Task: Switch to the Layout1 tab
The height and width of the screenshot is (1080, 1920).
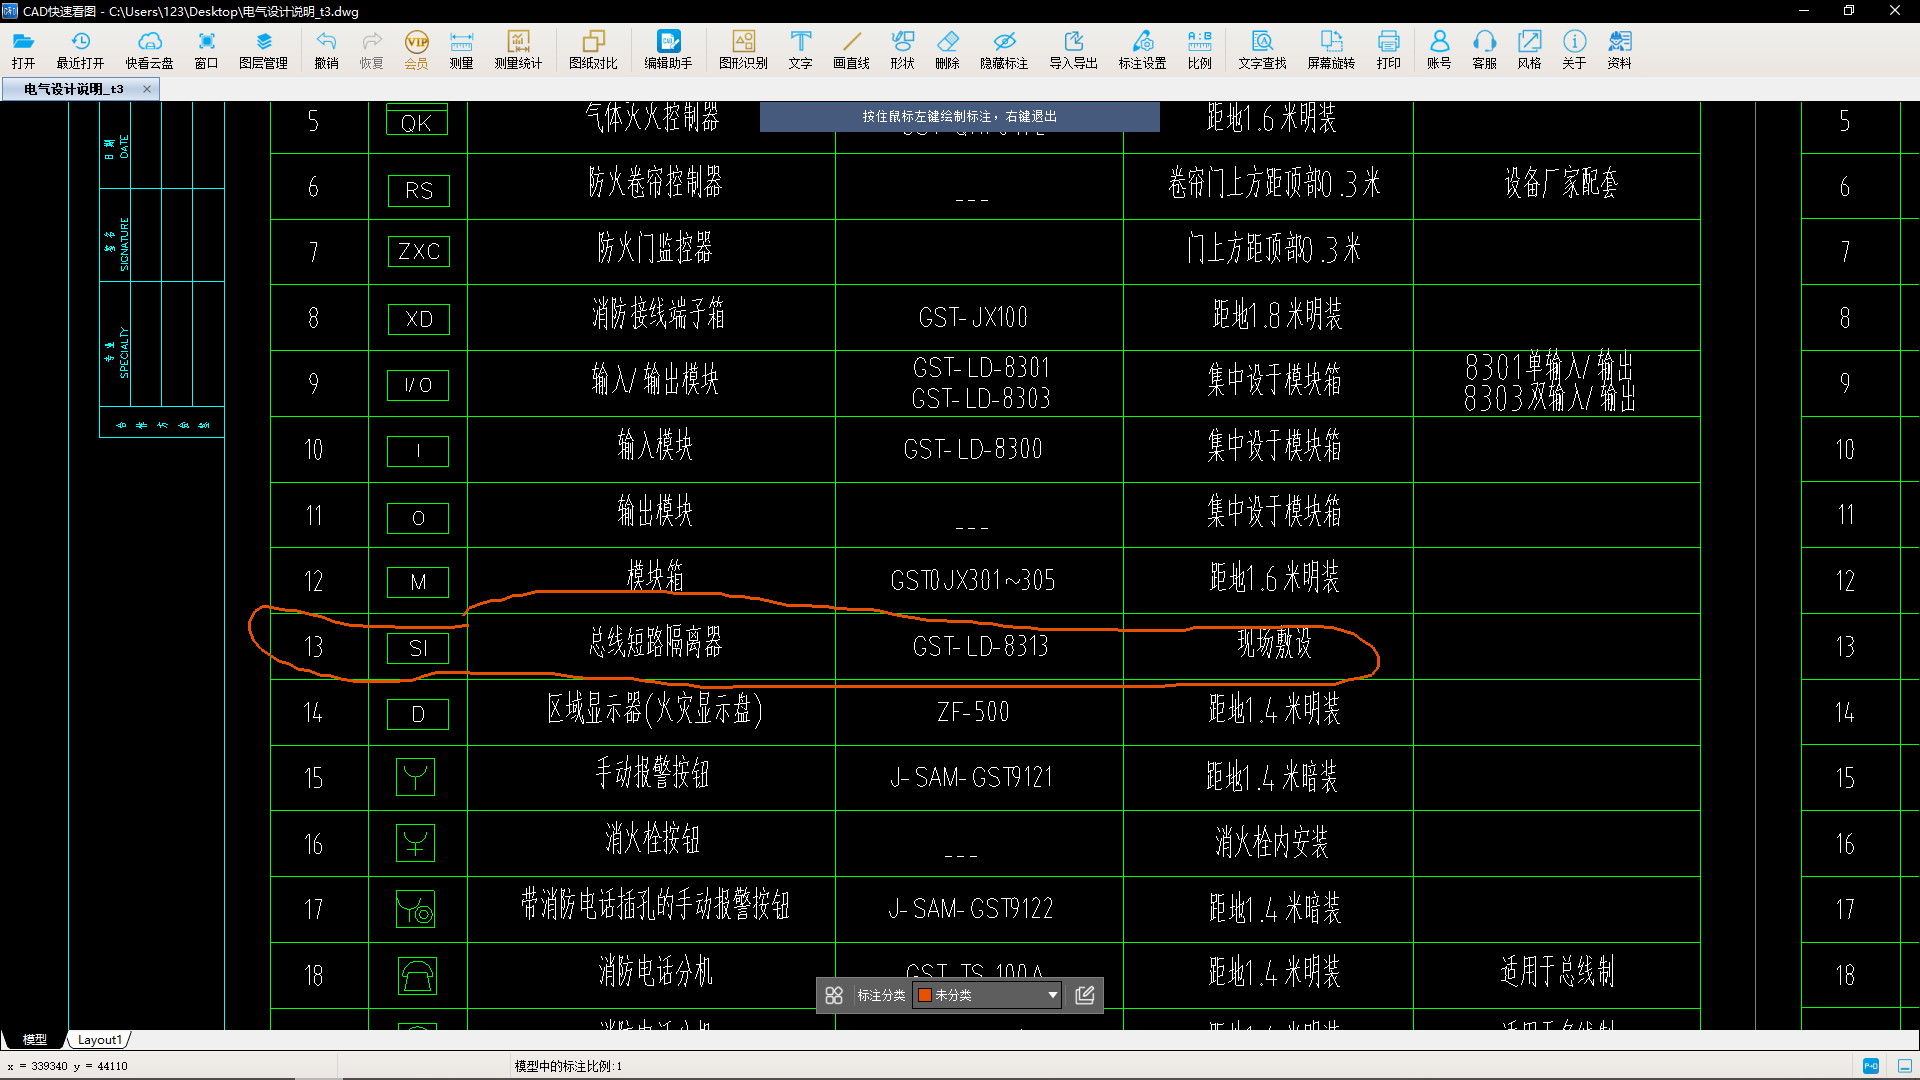Action: click(100, 1040)
